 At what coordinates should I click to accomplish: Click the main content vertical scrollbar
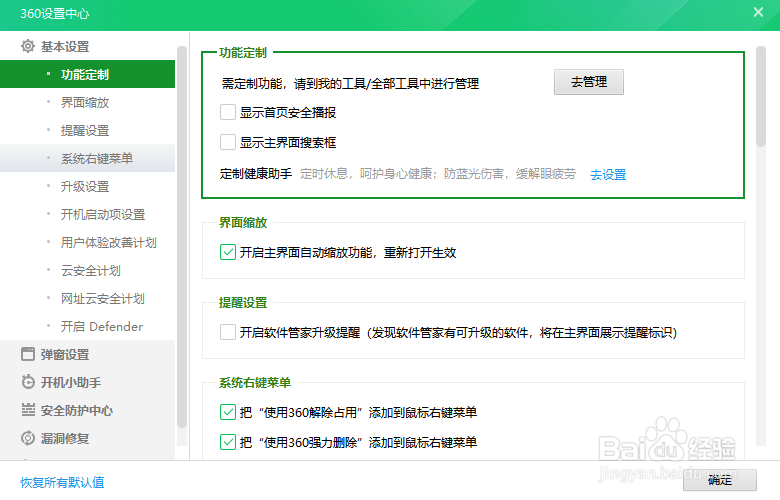(761, 97)
